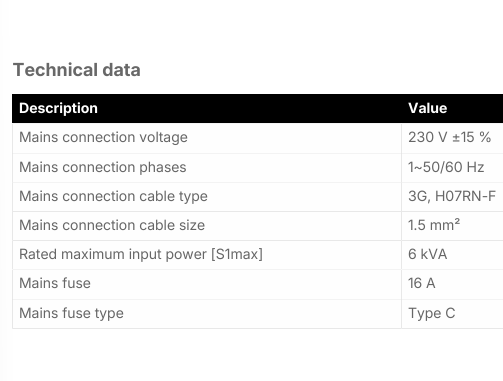Click the word data in heading

121,70
